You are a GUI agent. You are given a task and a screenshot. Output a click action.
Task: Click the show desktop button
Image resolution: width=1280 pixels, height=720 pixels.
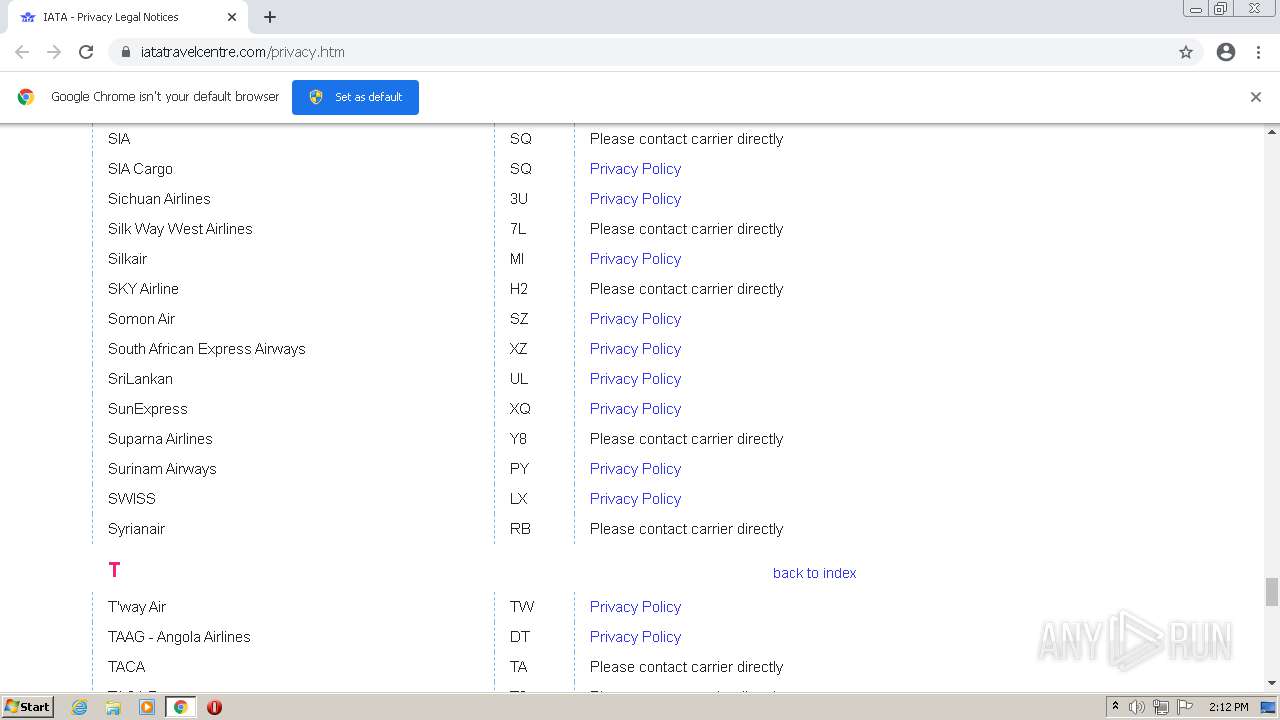point(1268,707)
